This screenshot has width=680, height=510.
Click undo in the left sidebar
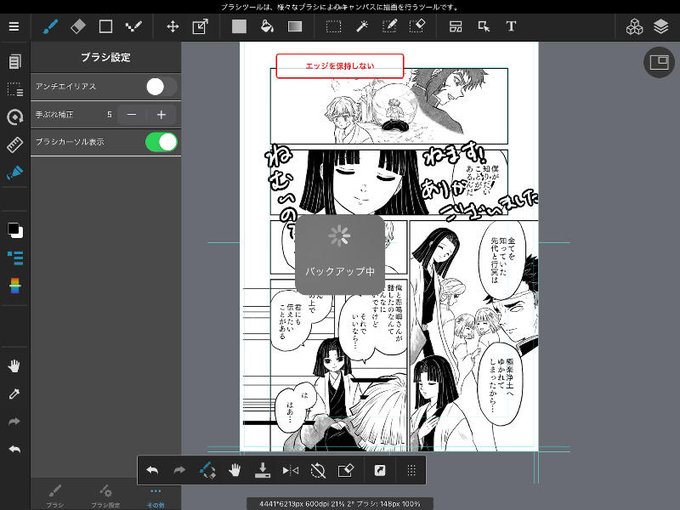pyautogui.click(x=14, y=449)
